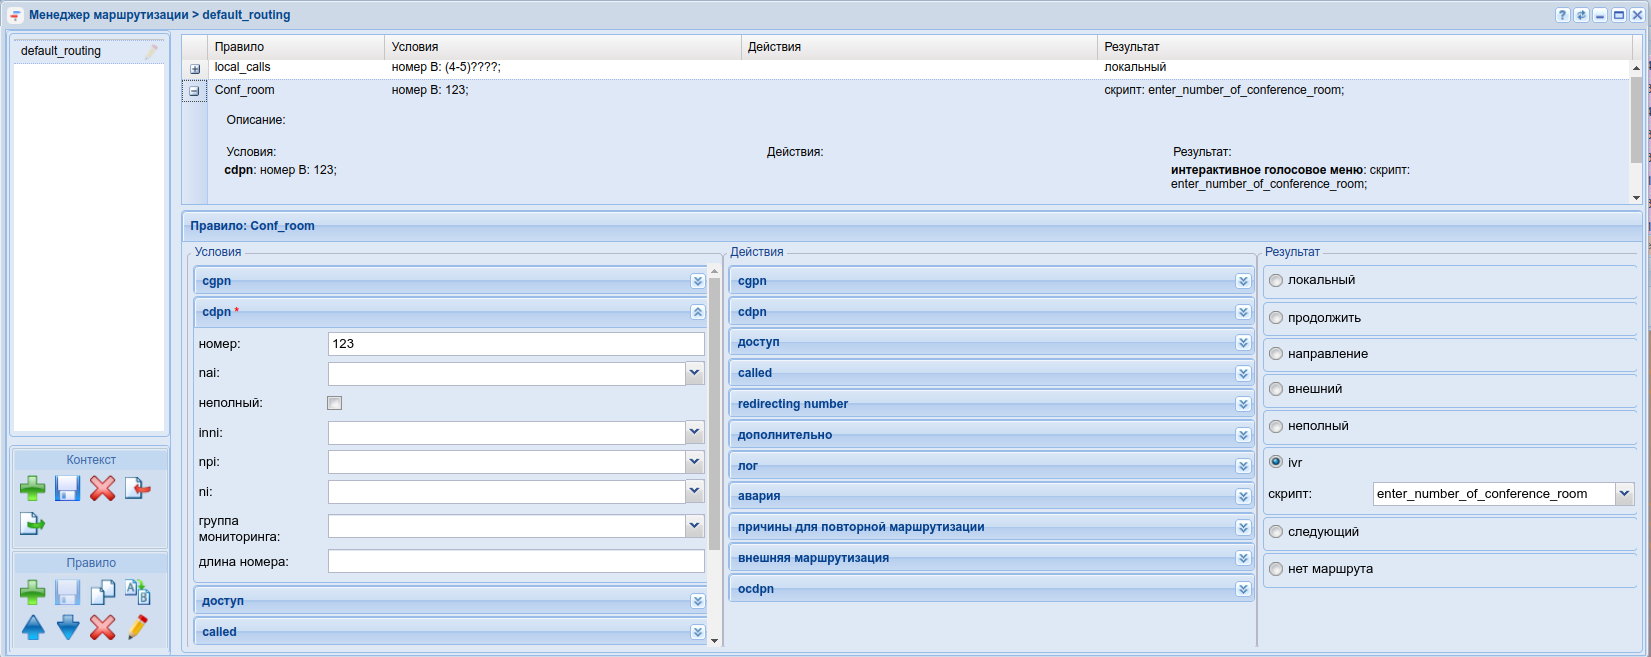Click the Действия column header
Screen dimensions: 1651x657
(919, 47)
